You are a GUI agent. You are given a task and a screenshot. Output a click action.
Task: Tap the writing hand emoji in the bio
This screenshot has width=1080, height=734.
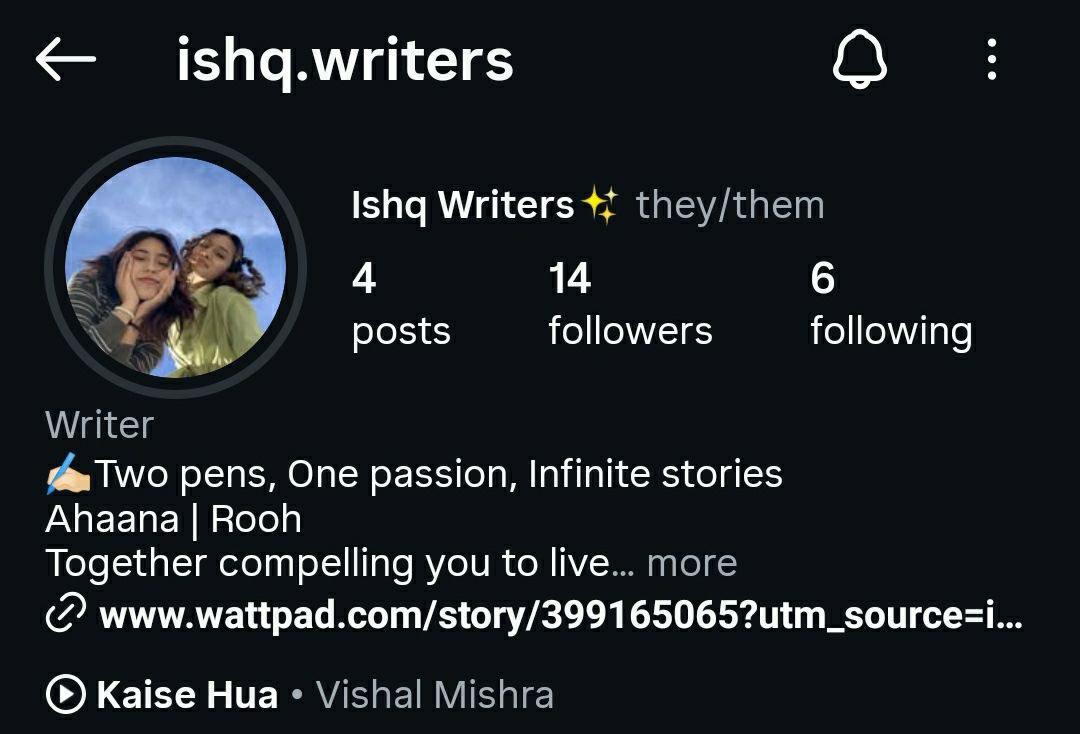click(68, 474)
